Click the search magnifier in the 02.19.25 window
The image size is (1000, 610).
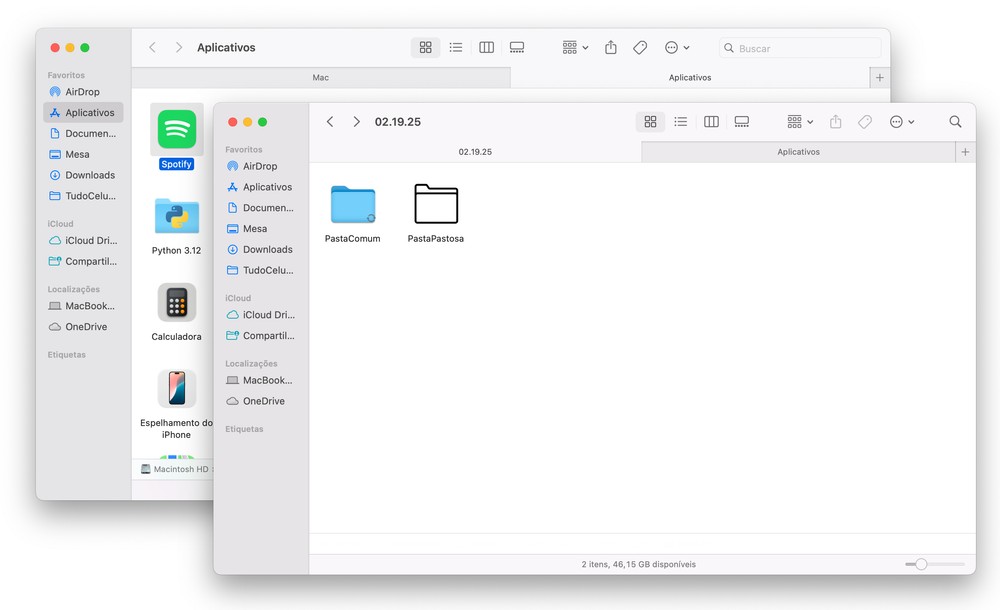pyautogui.click(x=955, y=122)
